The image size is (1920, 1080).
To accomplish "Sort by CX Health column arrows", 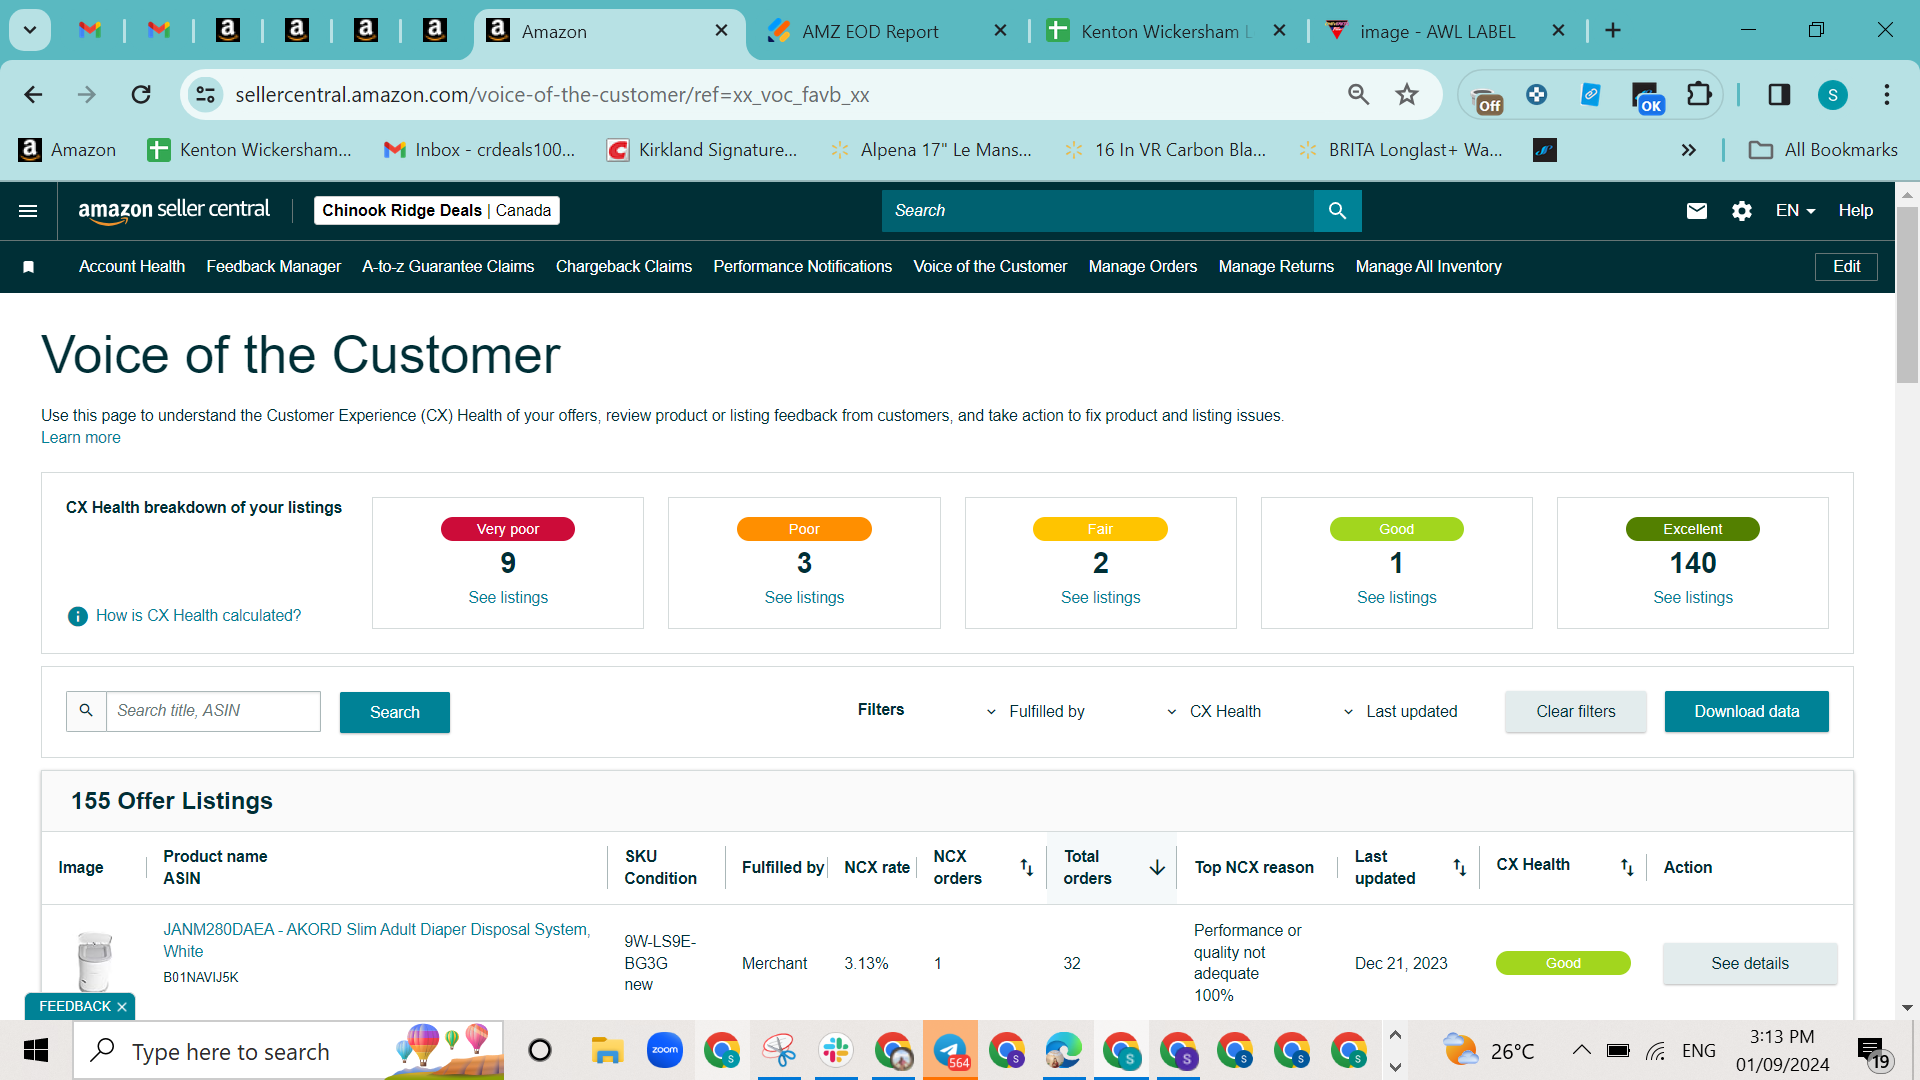I will click(x=1627, y=867).
